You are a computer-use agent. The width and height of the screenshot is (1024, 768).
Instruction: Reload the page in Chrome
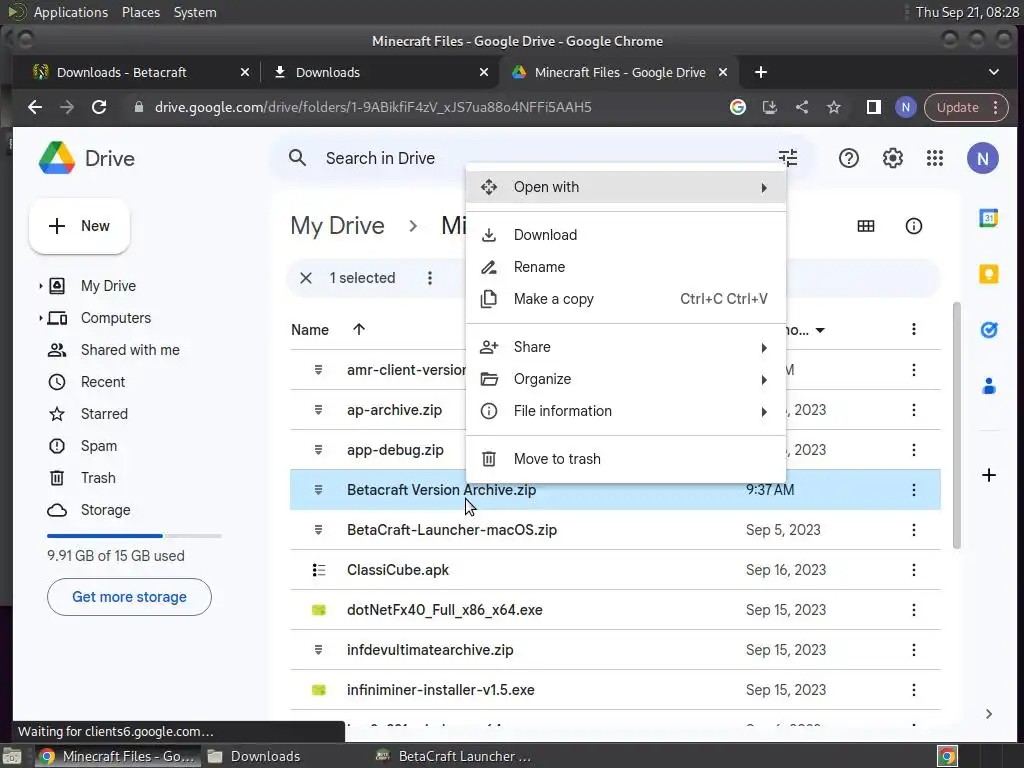[99, 107]
